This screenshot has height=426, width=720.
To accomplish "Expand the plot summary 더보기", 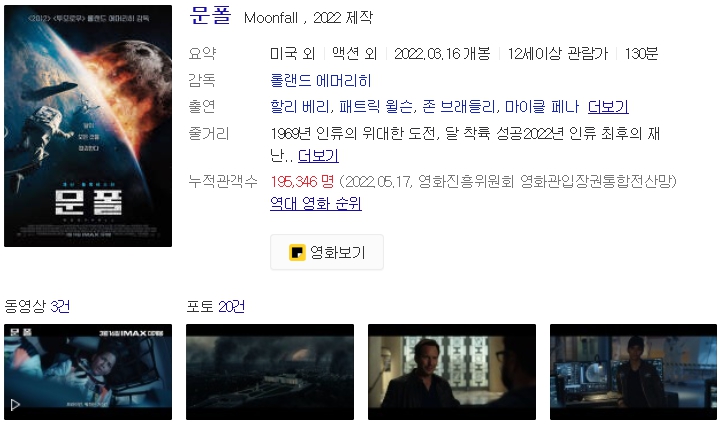I will point(318,156).
